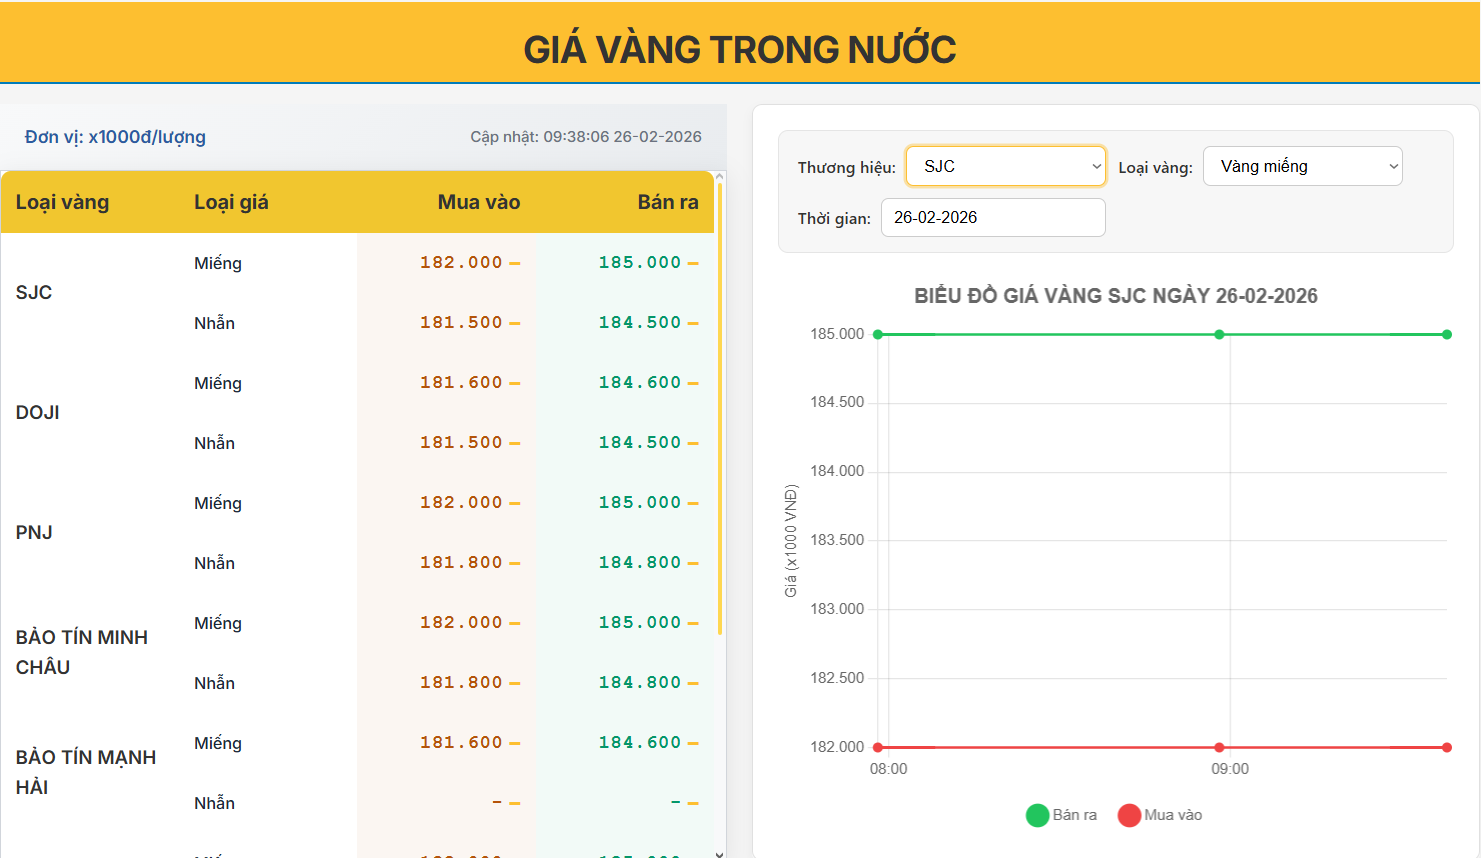Viewport: 1481px width, 858px height.
Task: Click the last red Mua vào data point
Action: coord(1447,747)
